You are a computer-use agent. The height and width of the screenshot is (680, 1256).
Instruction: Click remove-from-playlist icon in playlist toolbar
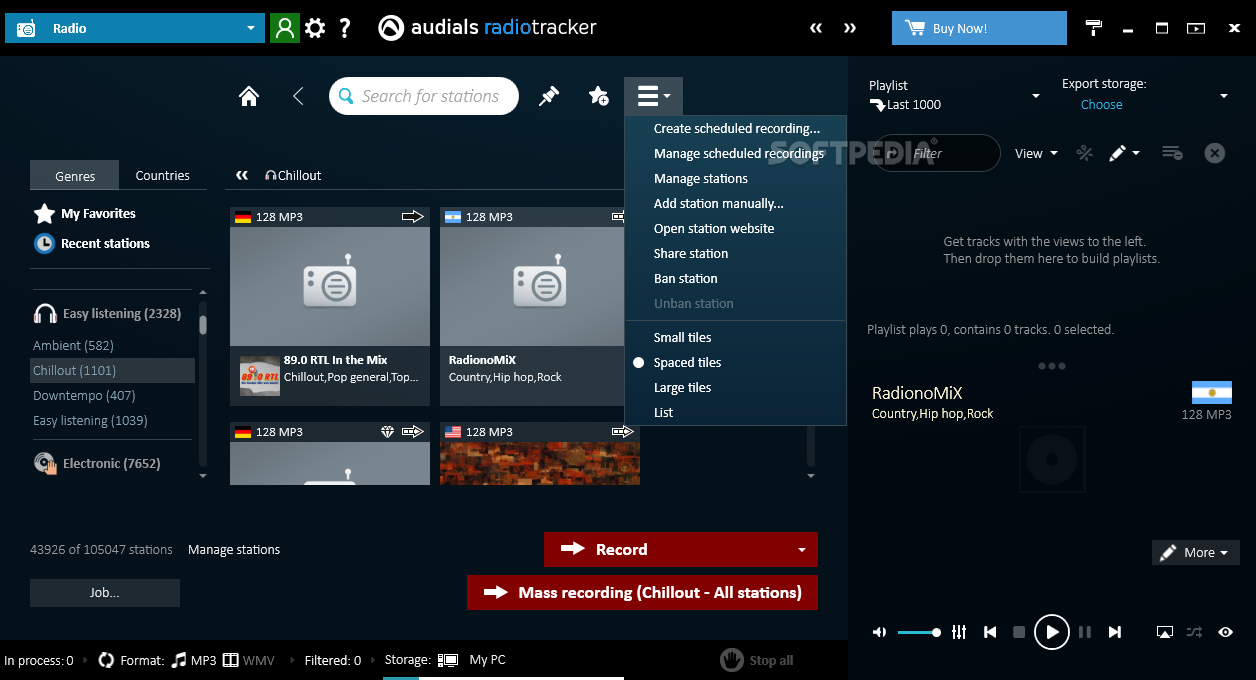pos(1172,153)
